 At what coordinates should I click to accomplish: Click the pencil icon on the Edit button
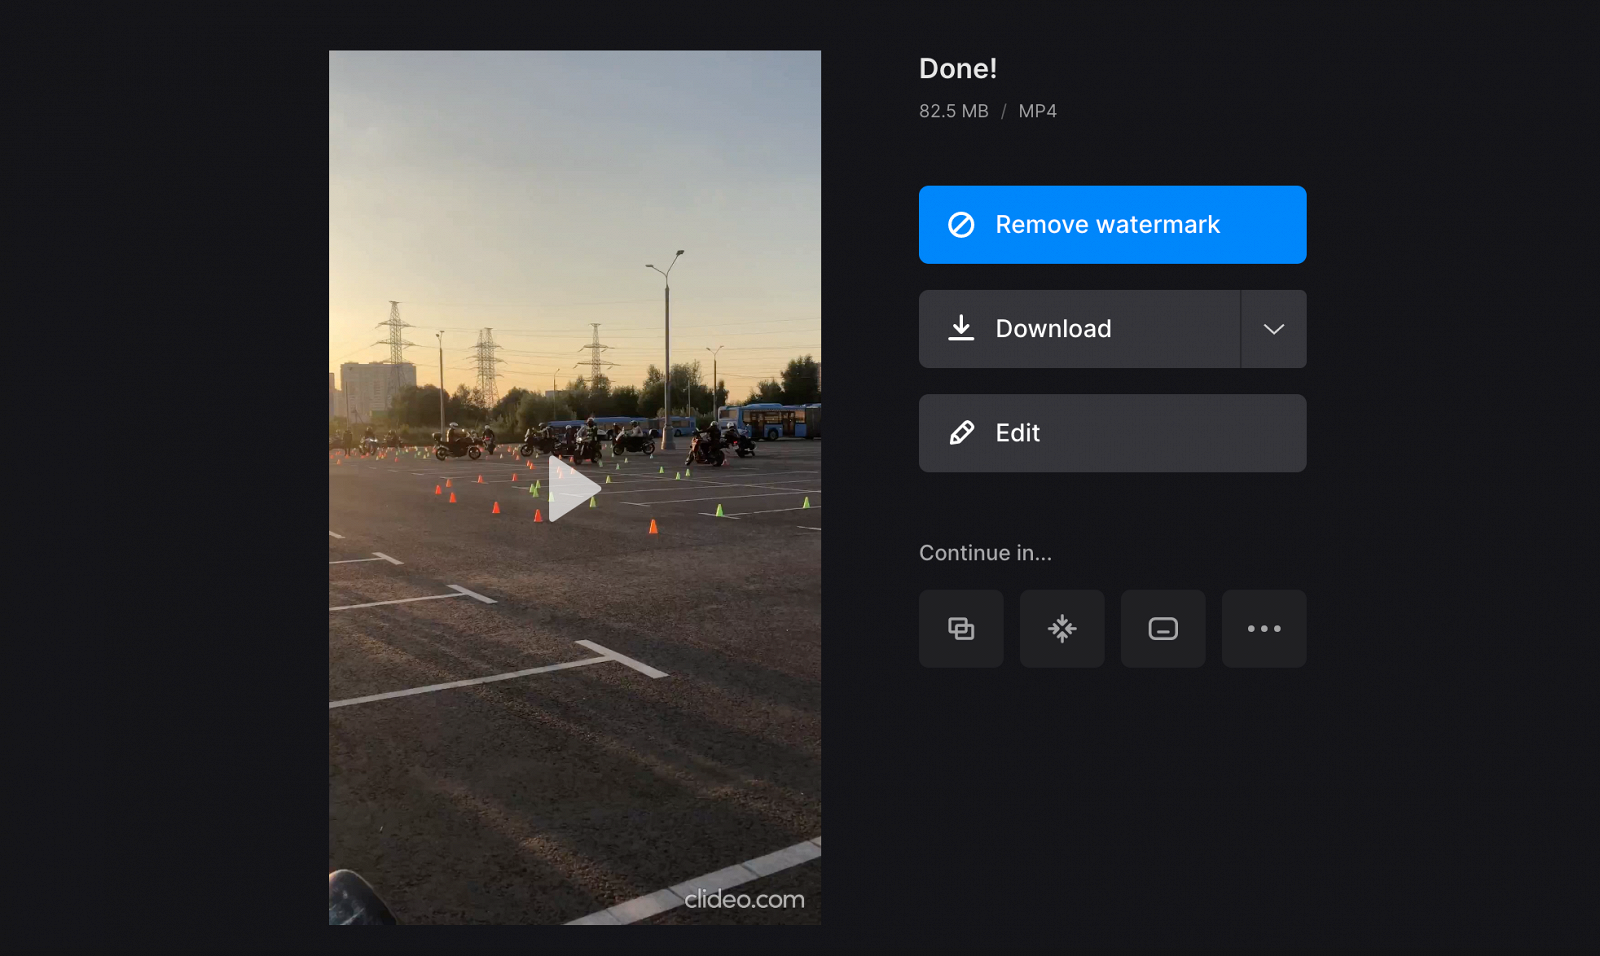pyautogui.click(x=961, y=432)
